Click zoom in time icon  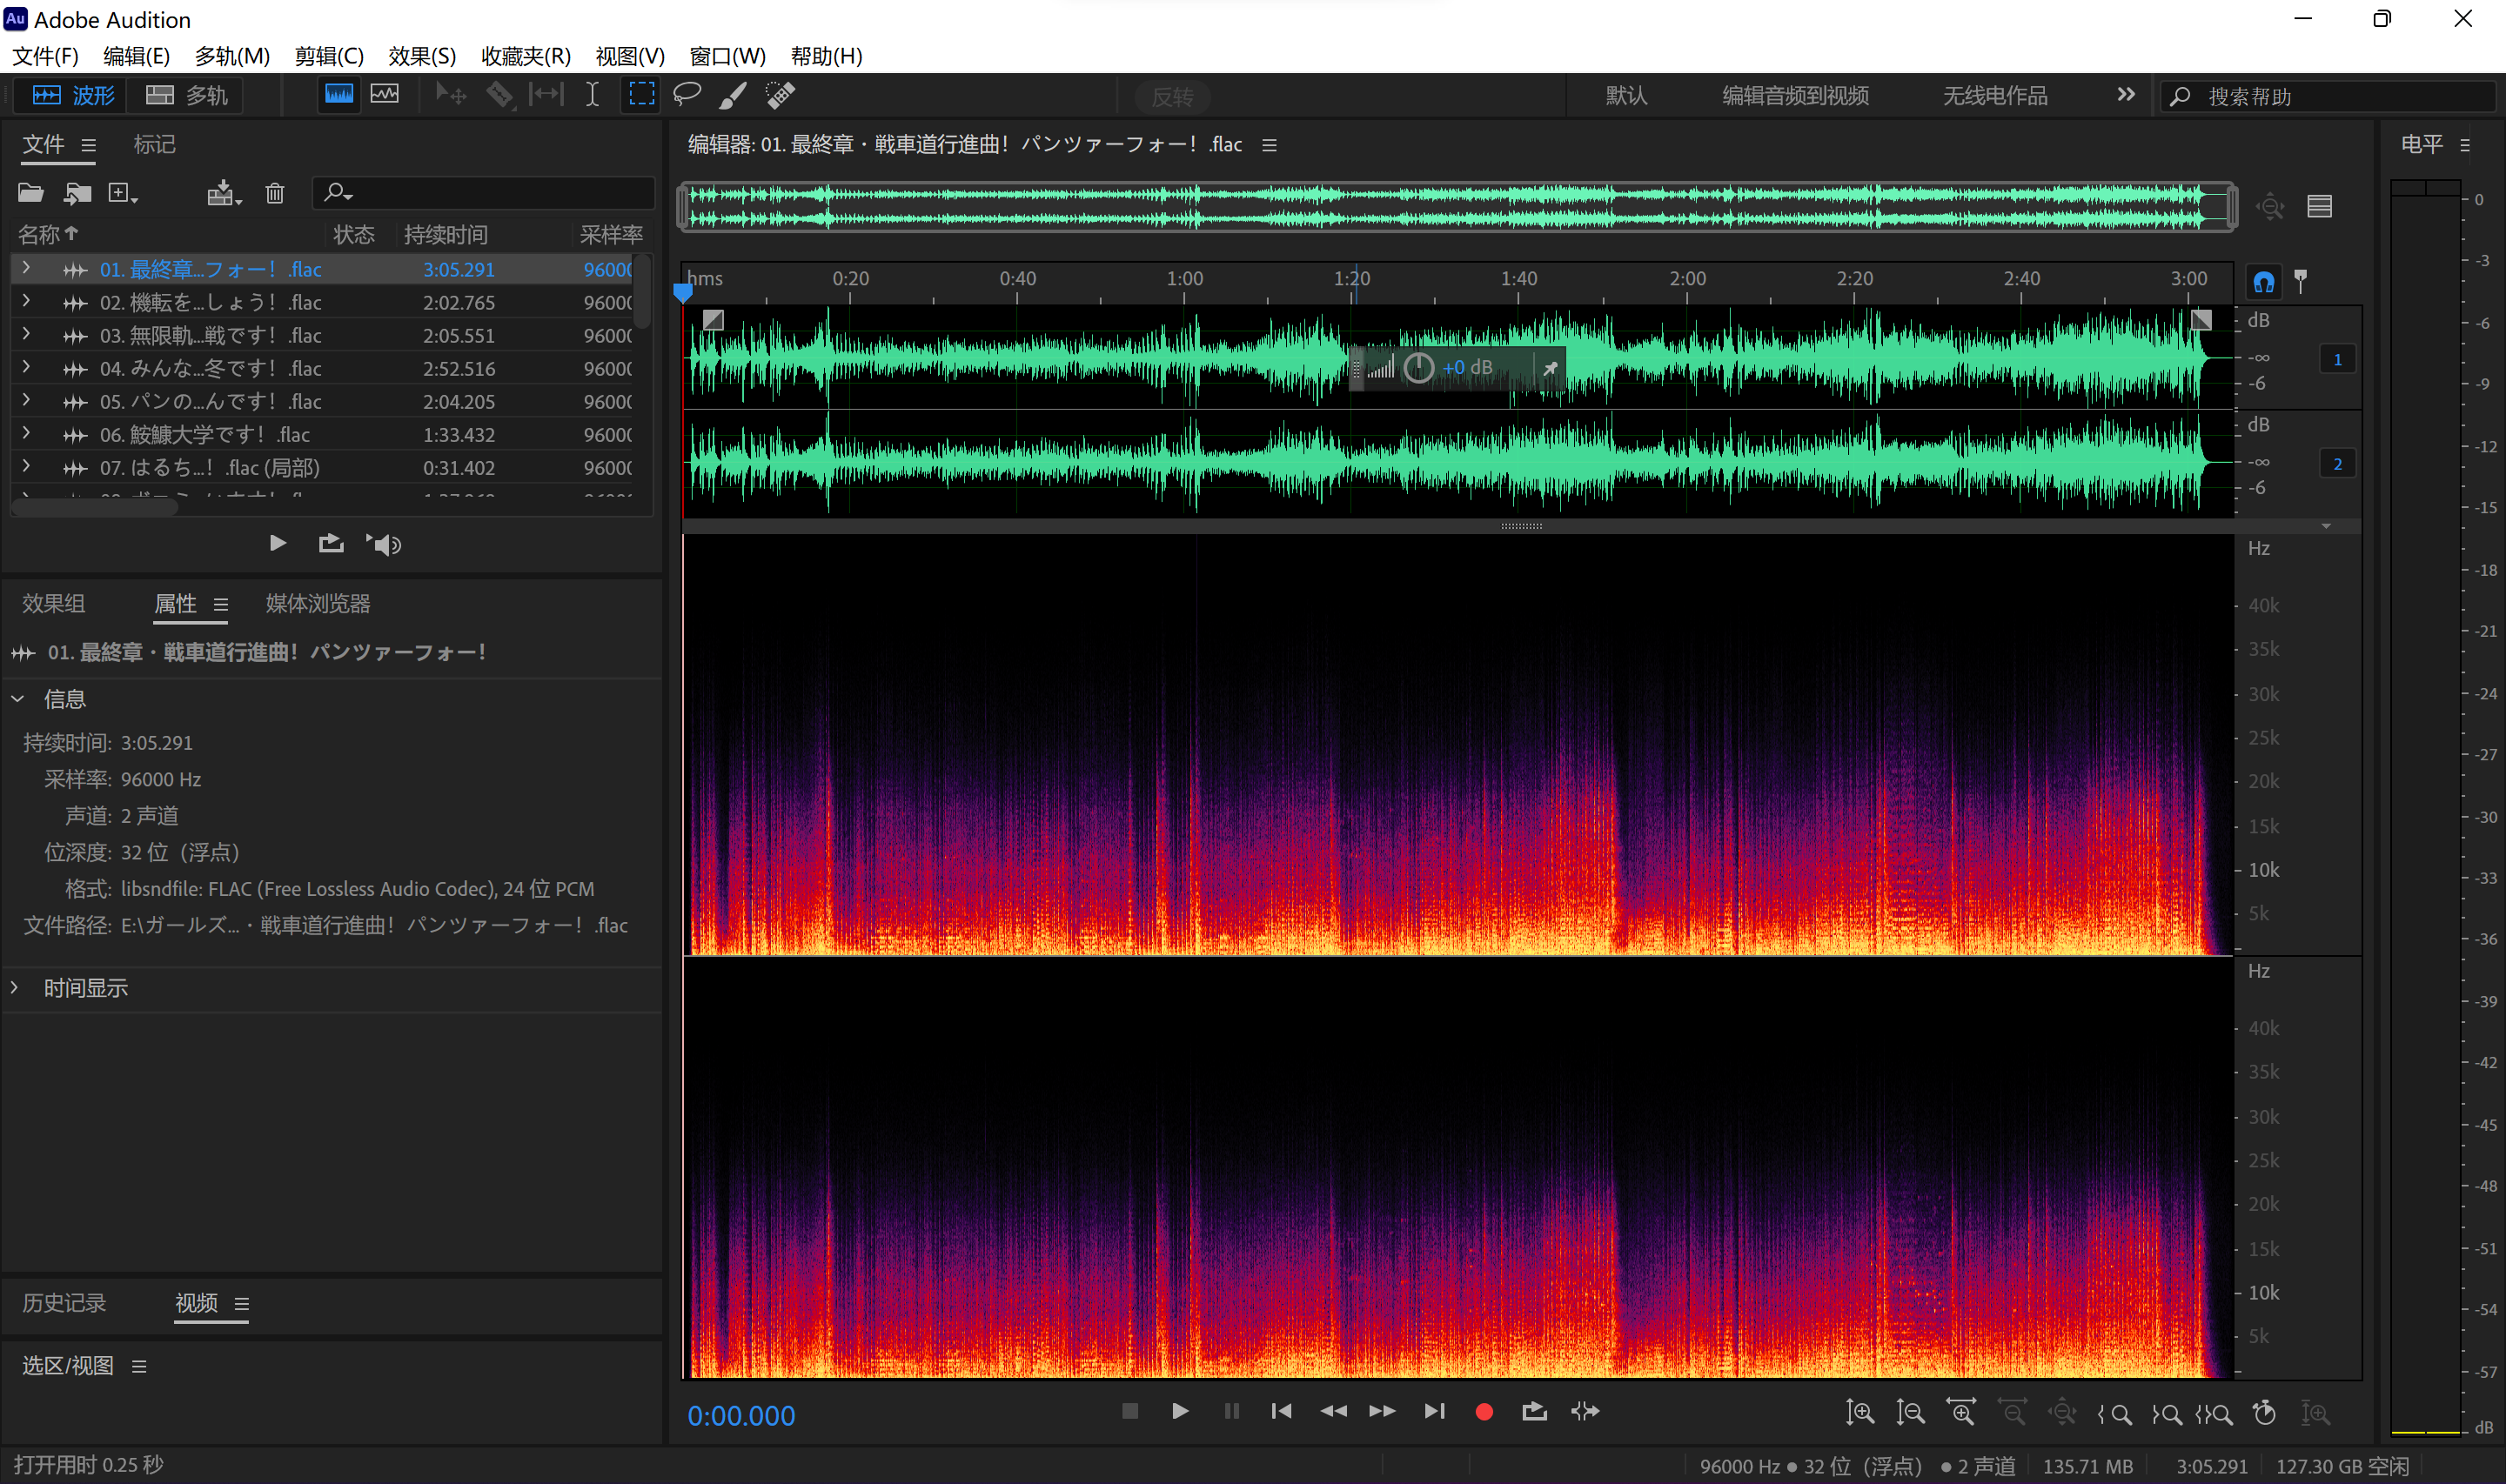[x=1961, y=1412]
